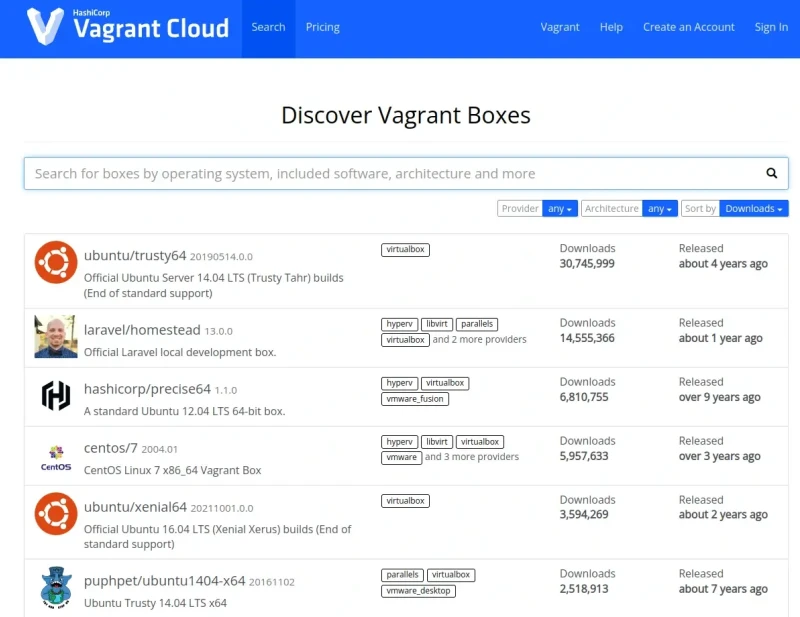Expand the Sort by Downloads dropdown
Image resolution: width=800 pixels, height=617 pixels.
[754, 209]
